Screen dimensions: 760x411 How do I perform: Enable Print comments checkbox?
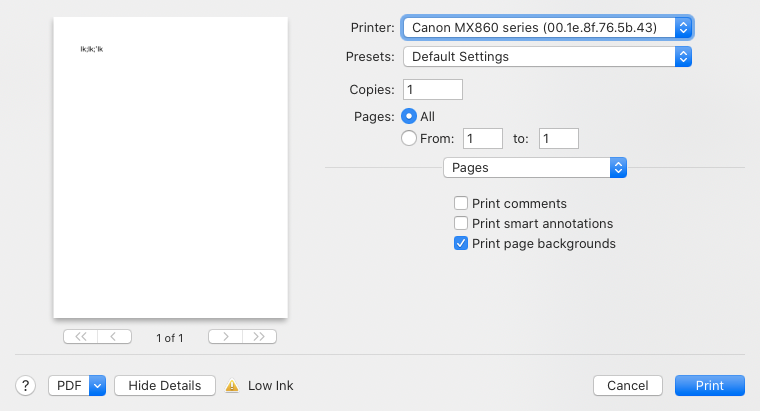(x=461, y=203)
